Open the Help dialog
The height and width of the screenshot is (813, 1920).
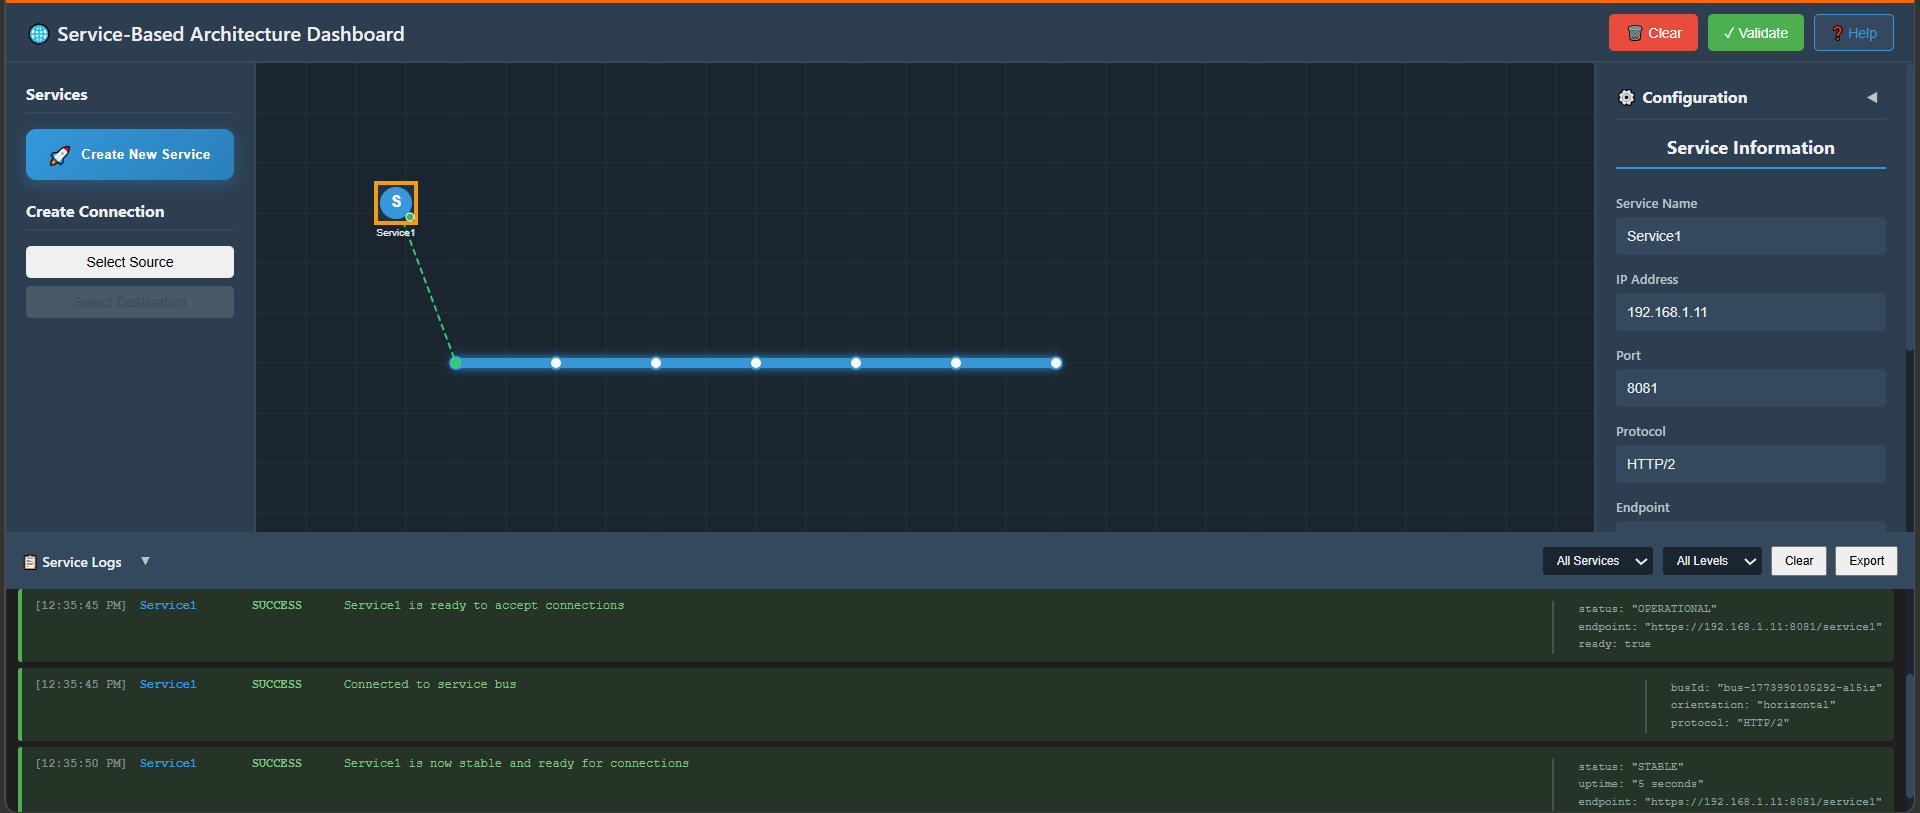(x=1853, y=33)
